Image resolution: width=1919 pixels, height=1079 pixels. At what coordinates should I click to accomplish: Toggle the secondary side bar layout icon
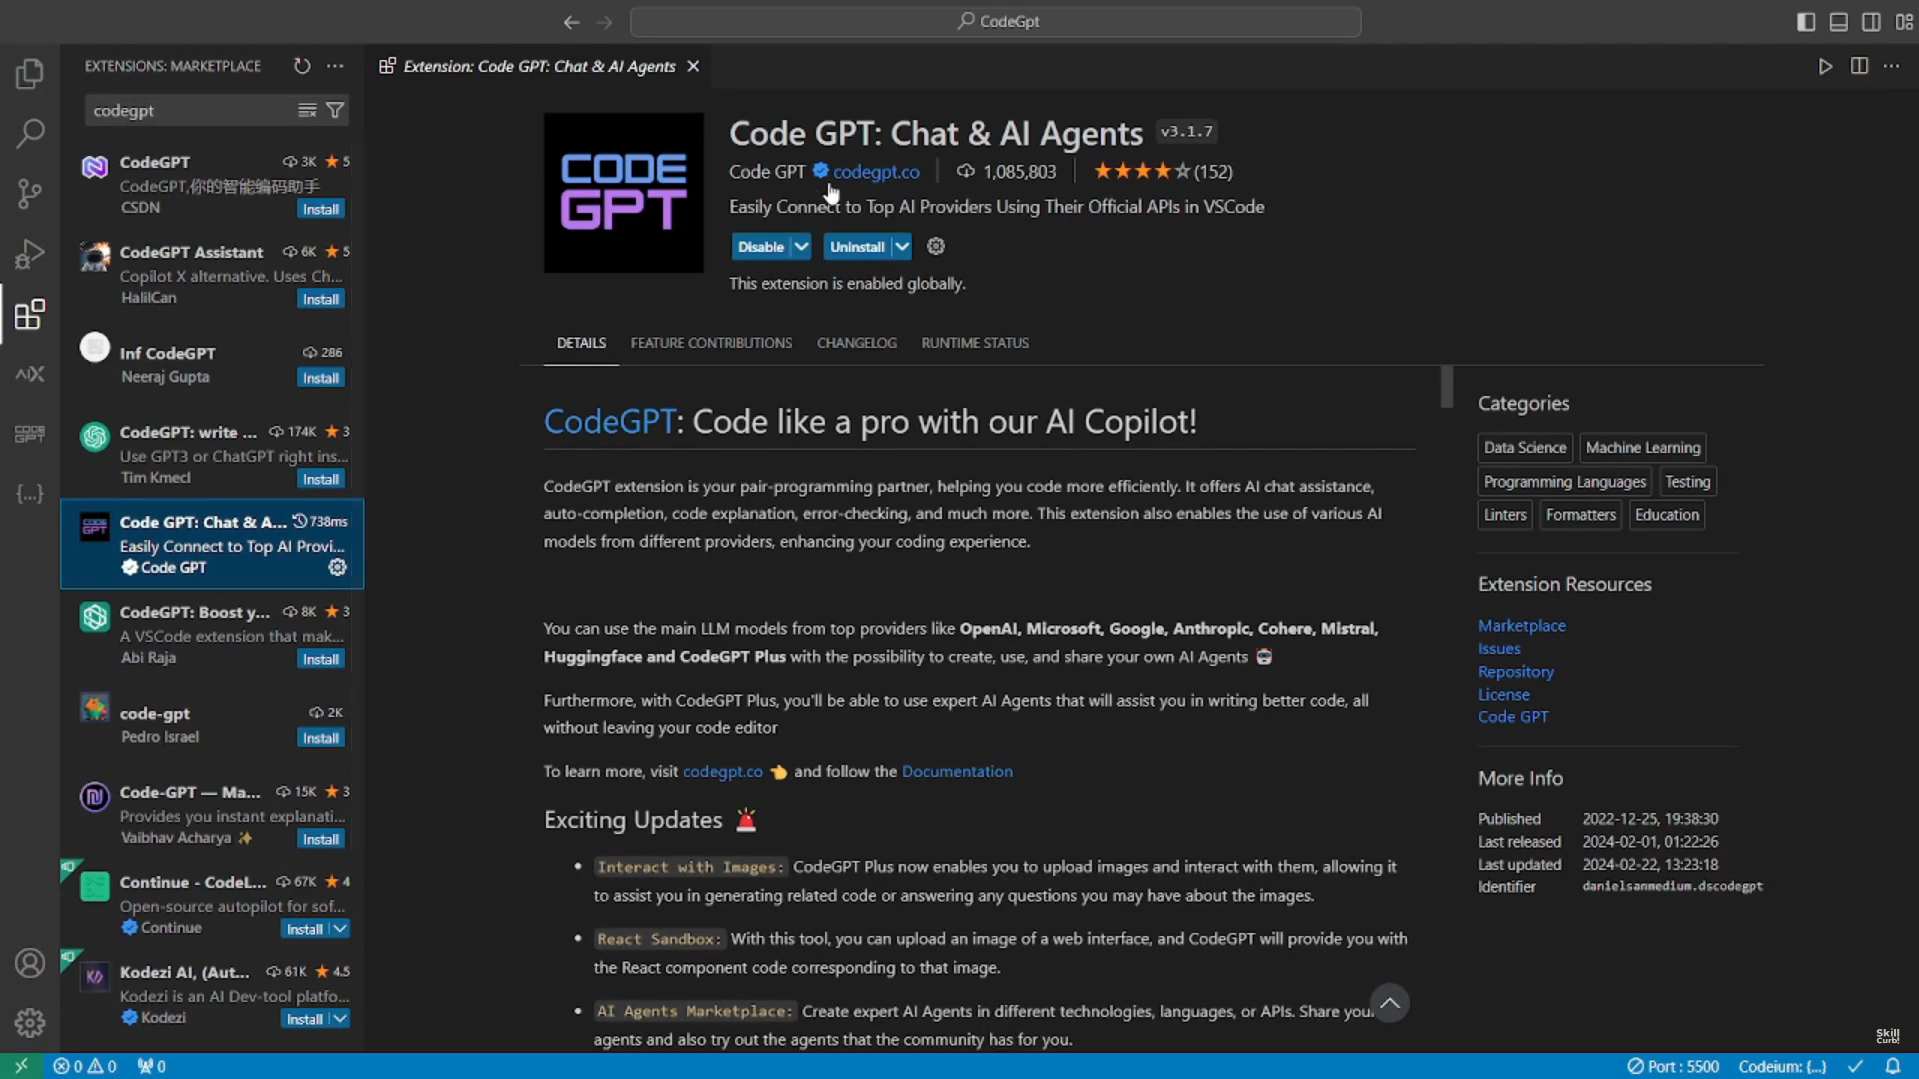click(x=1871, y=21)
